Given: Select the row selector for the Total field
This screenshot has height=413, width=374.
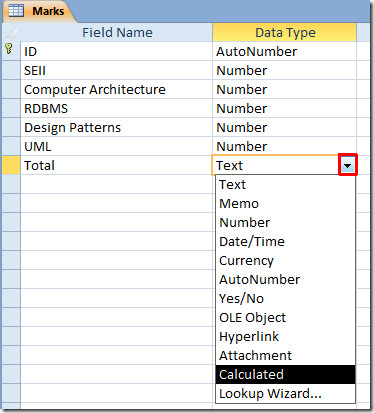Looking at the screenshot, I should [11, 165].
